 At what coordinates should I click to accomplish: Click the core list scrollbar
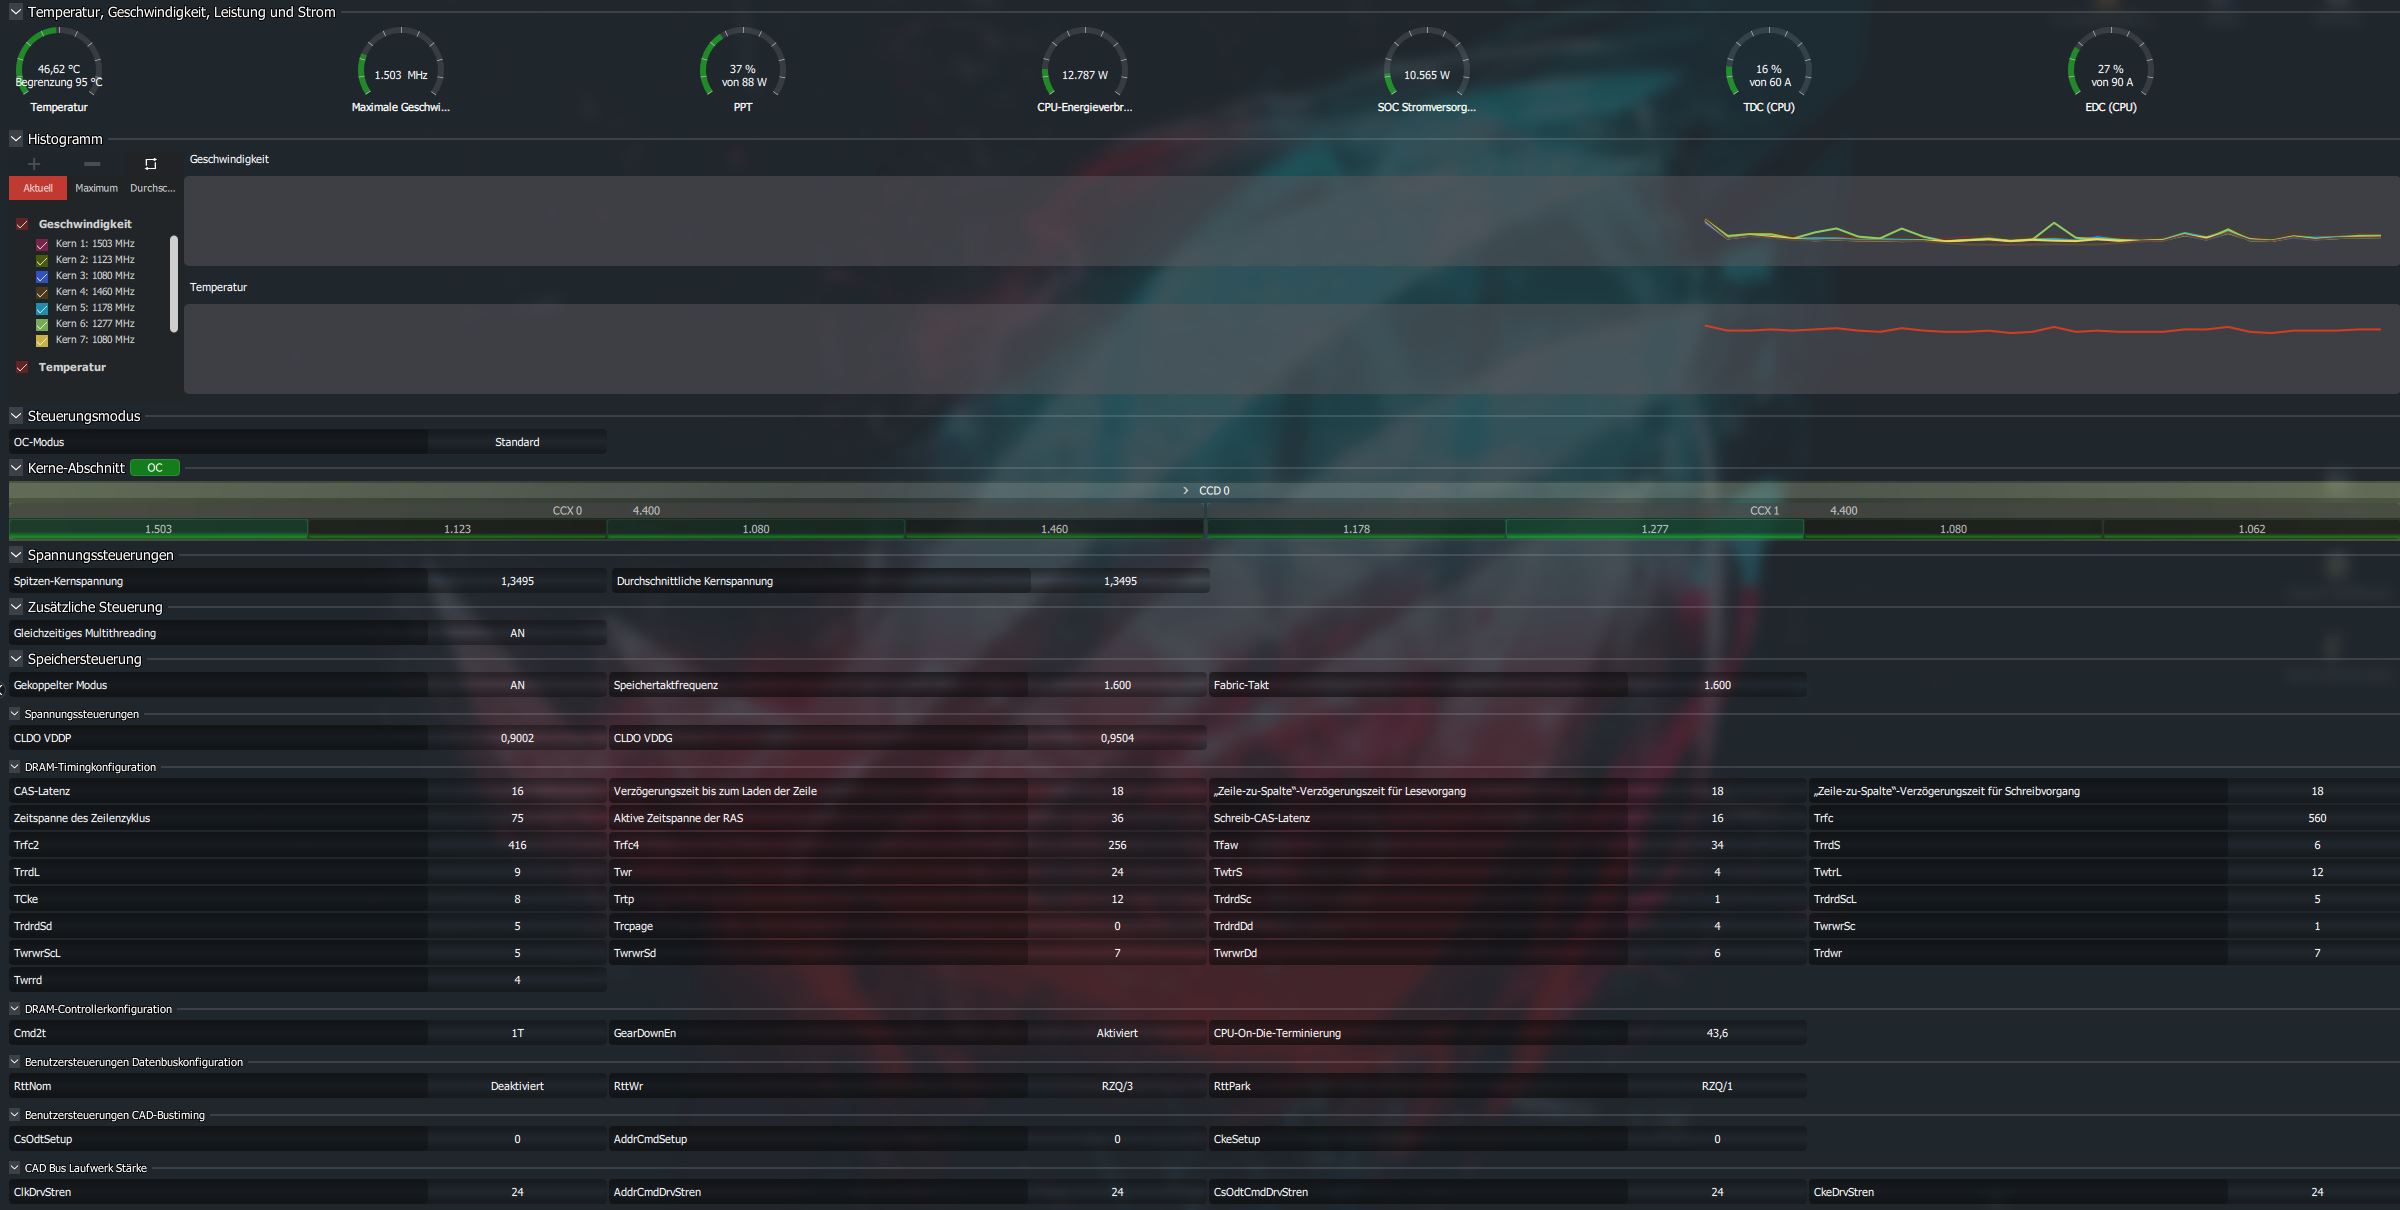[174, 284]
